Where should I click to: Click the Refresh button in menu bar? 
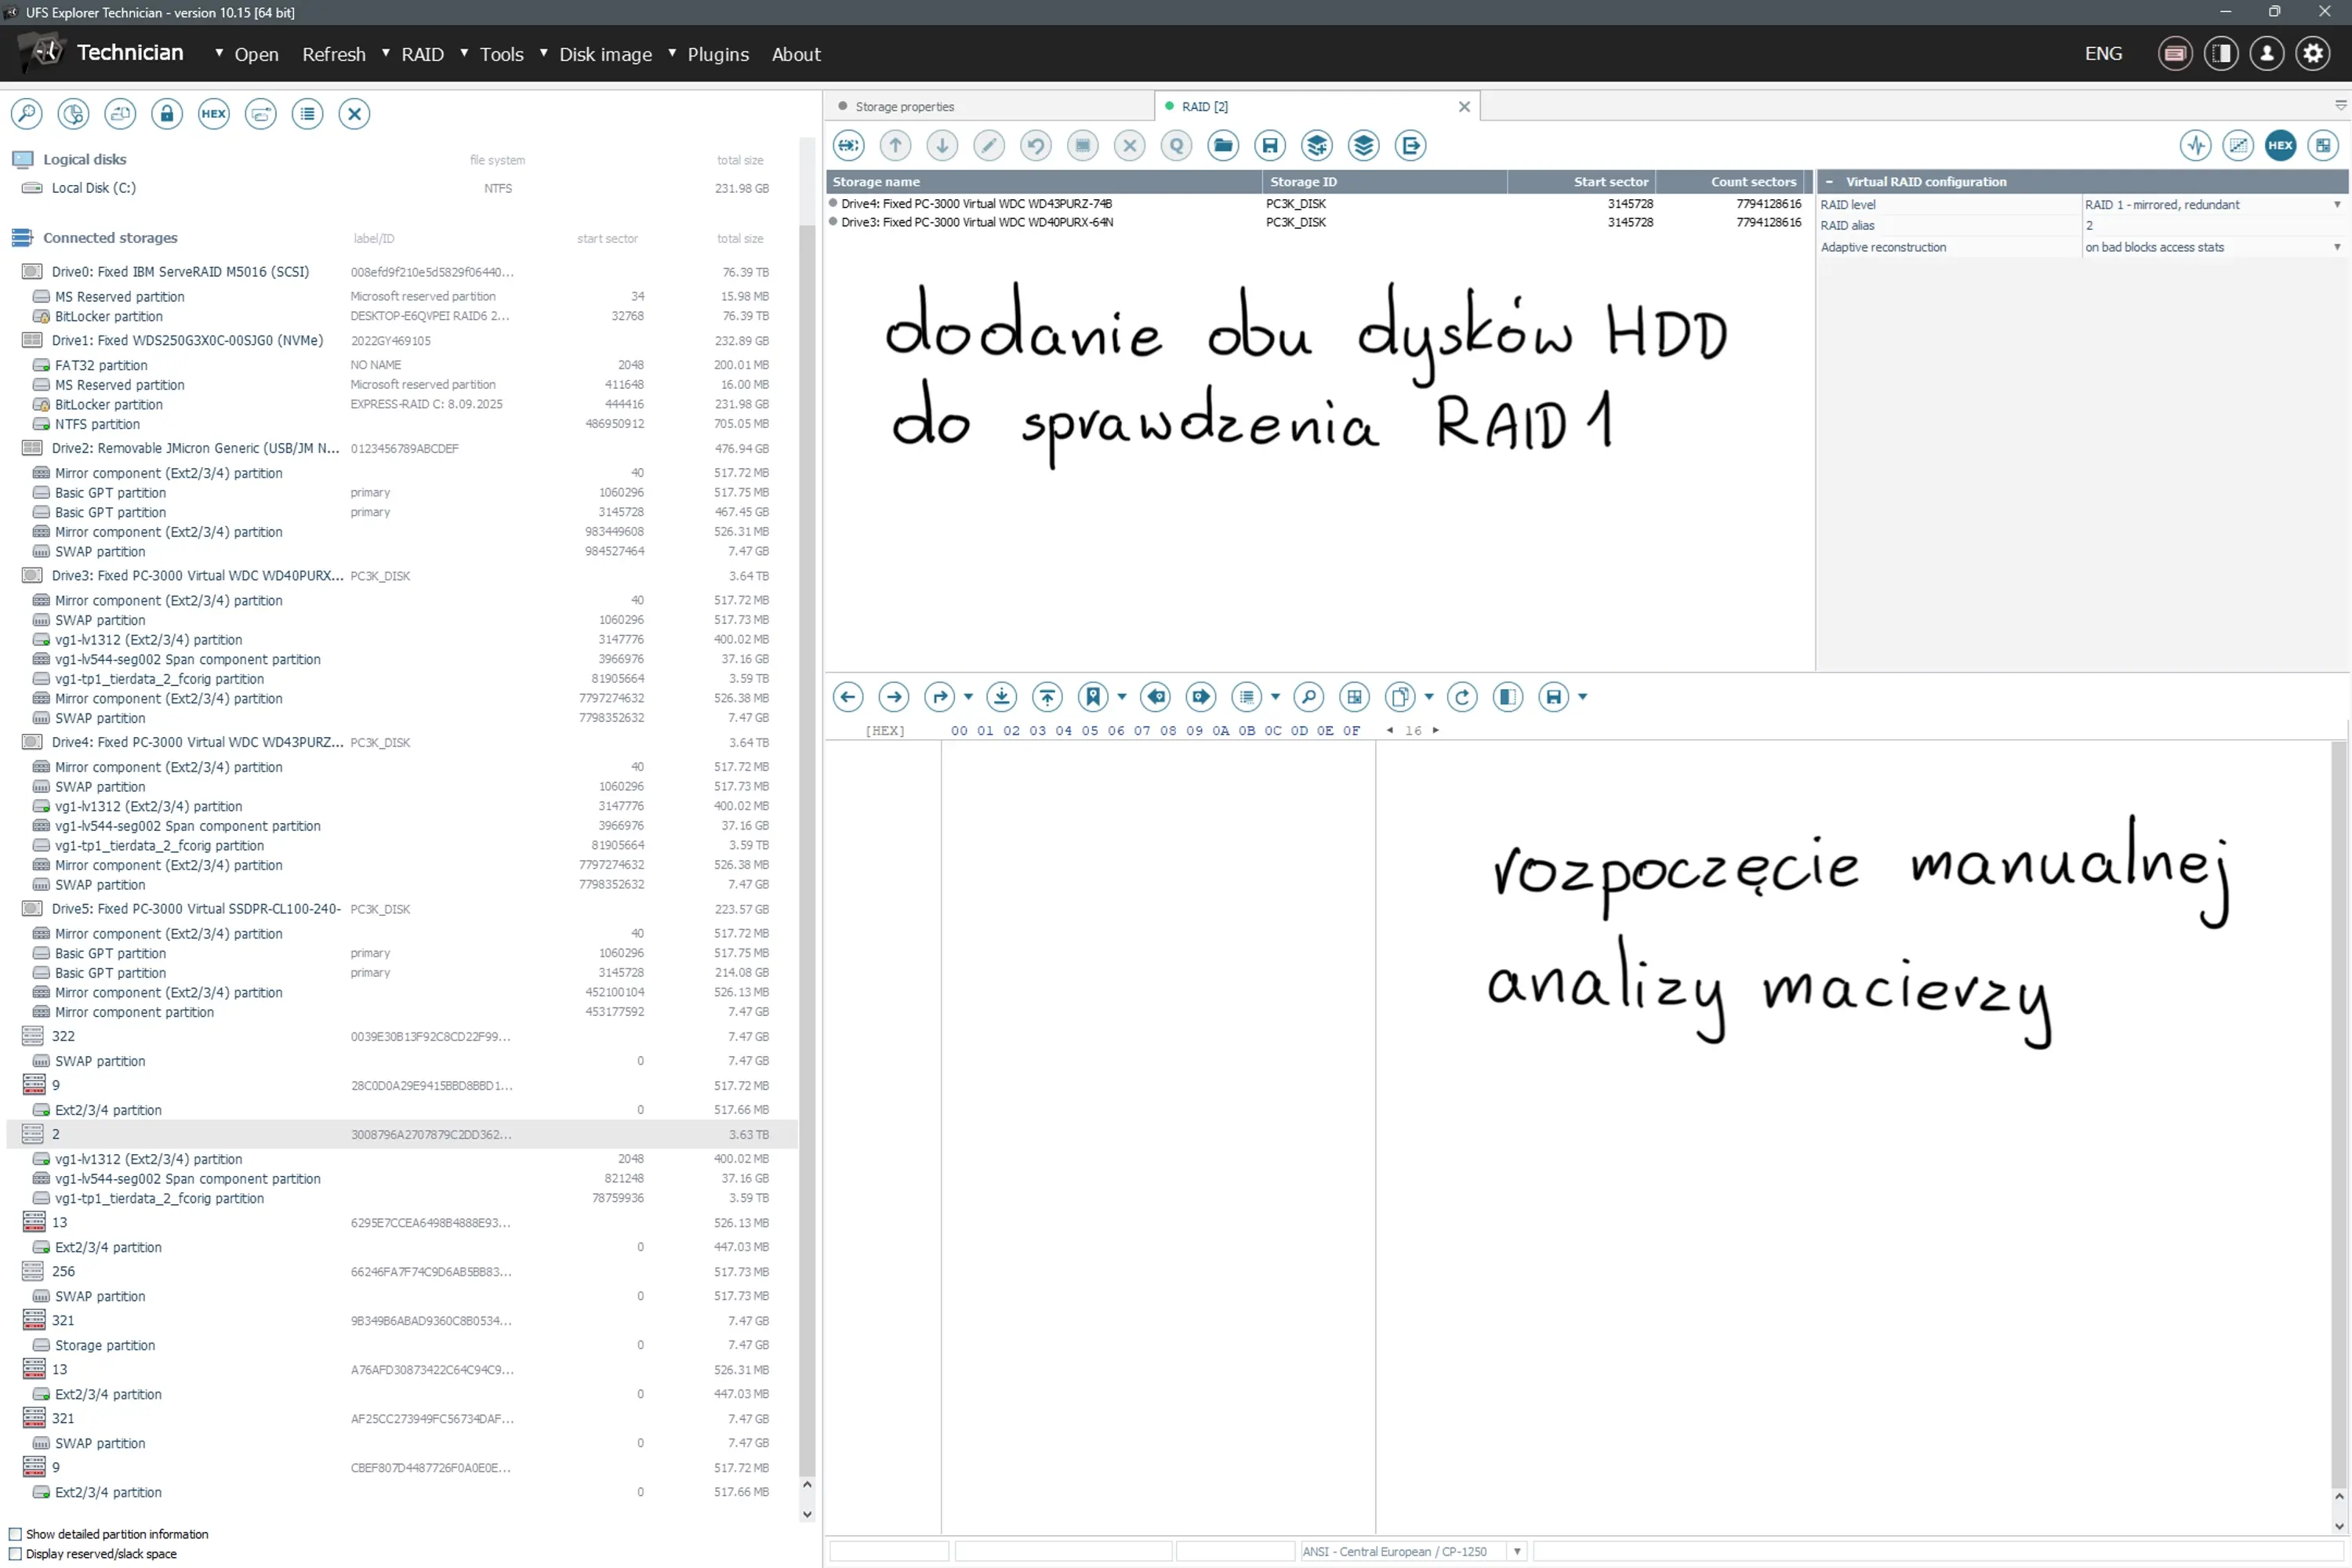[334, 54]
